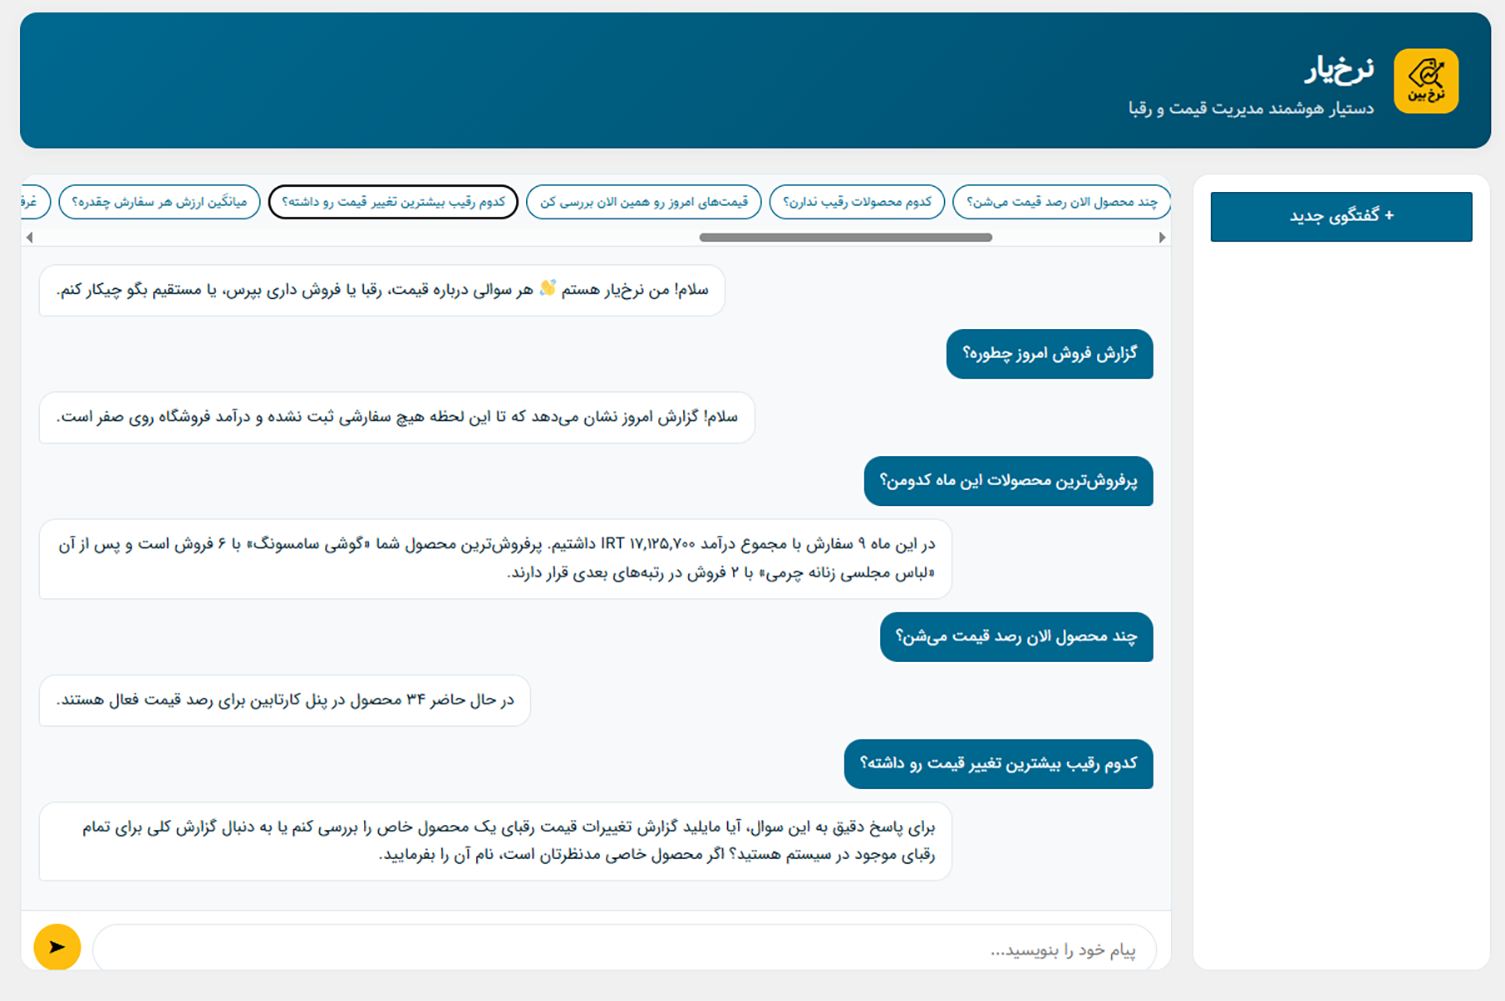Select suggestion میانگین ارزش هر سفارش چقدره؟

pyautogui.click(x=159, y=202)
